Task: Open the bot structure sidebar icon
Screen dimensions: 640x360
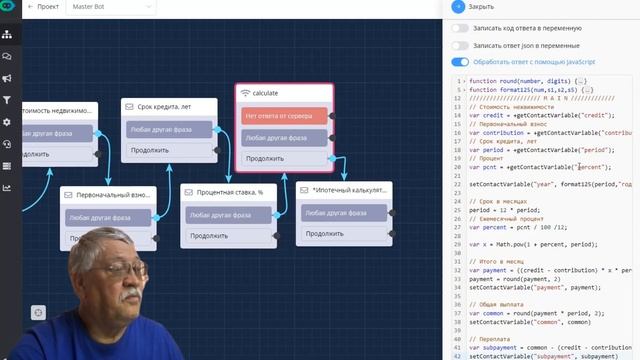Action: [7, 34]
